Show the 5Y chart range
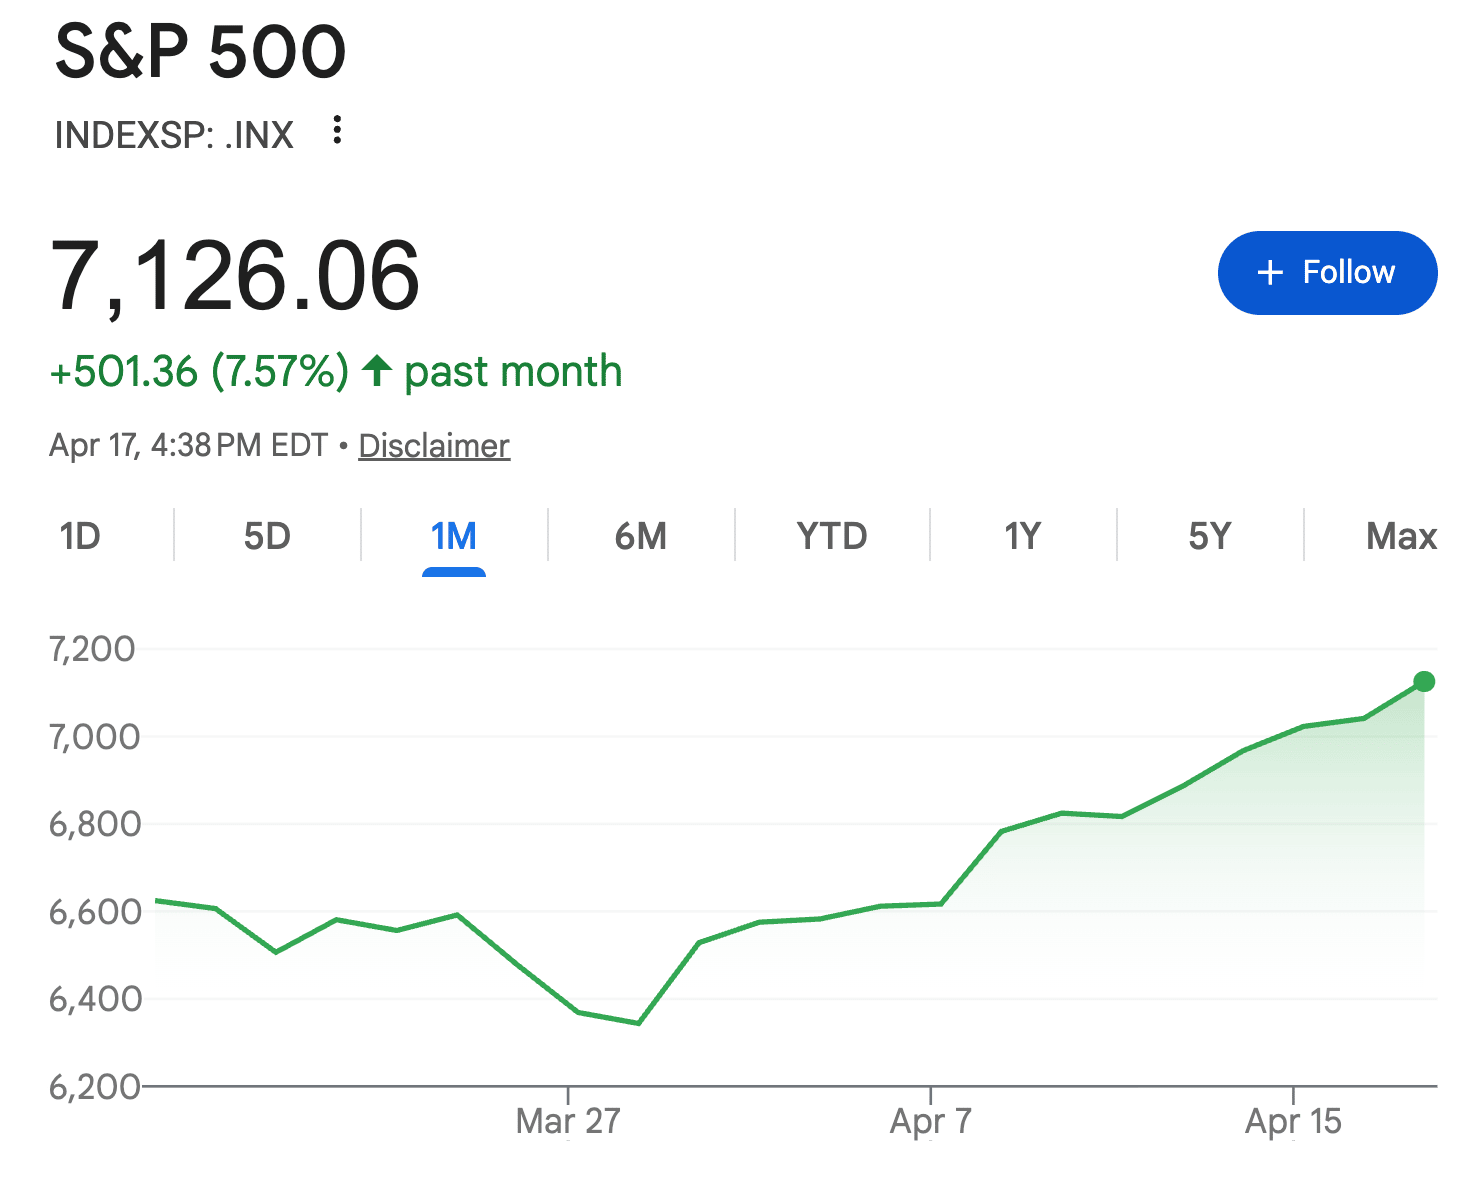 (x=1210, y=536)
